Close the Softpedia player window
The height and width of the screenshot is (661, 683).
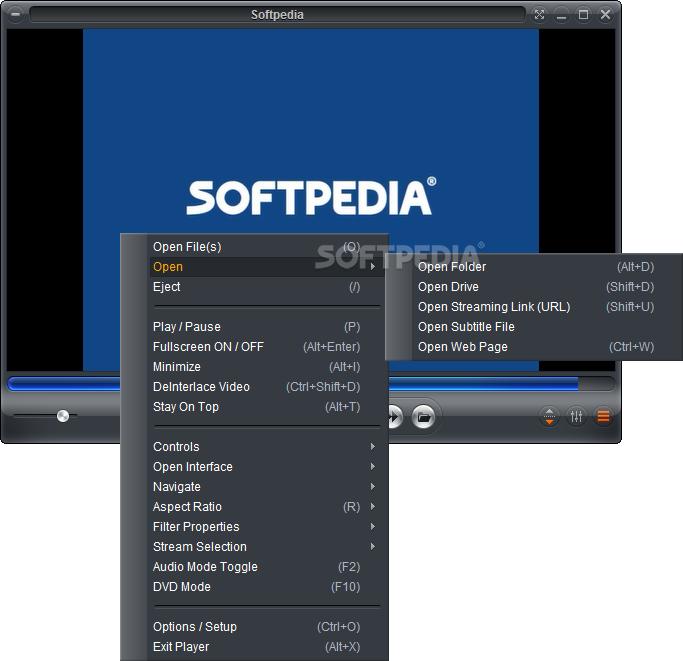click(x=605, y=15)
